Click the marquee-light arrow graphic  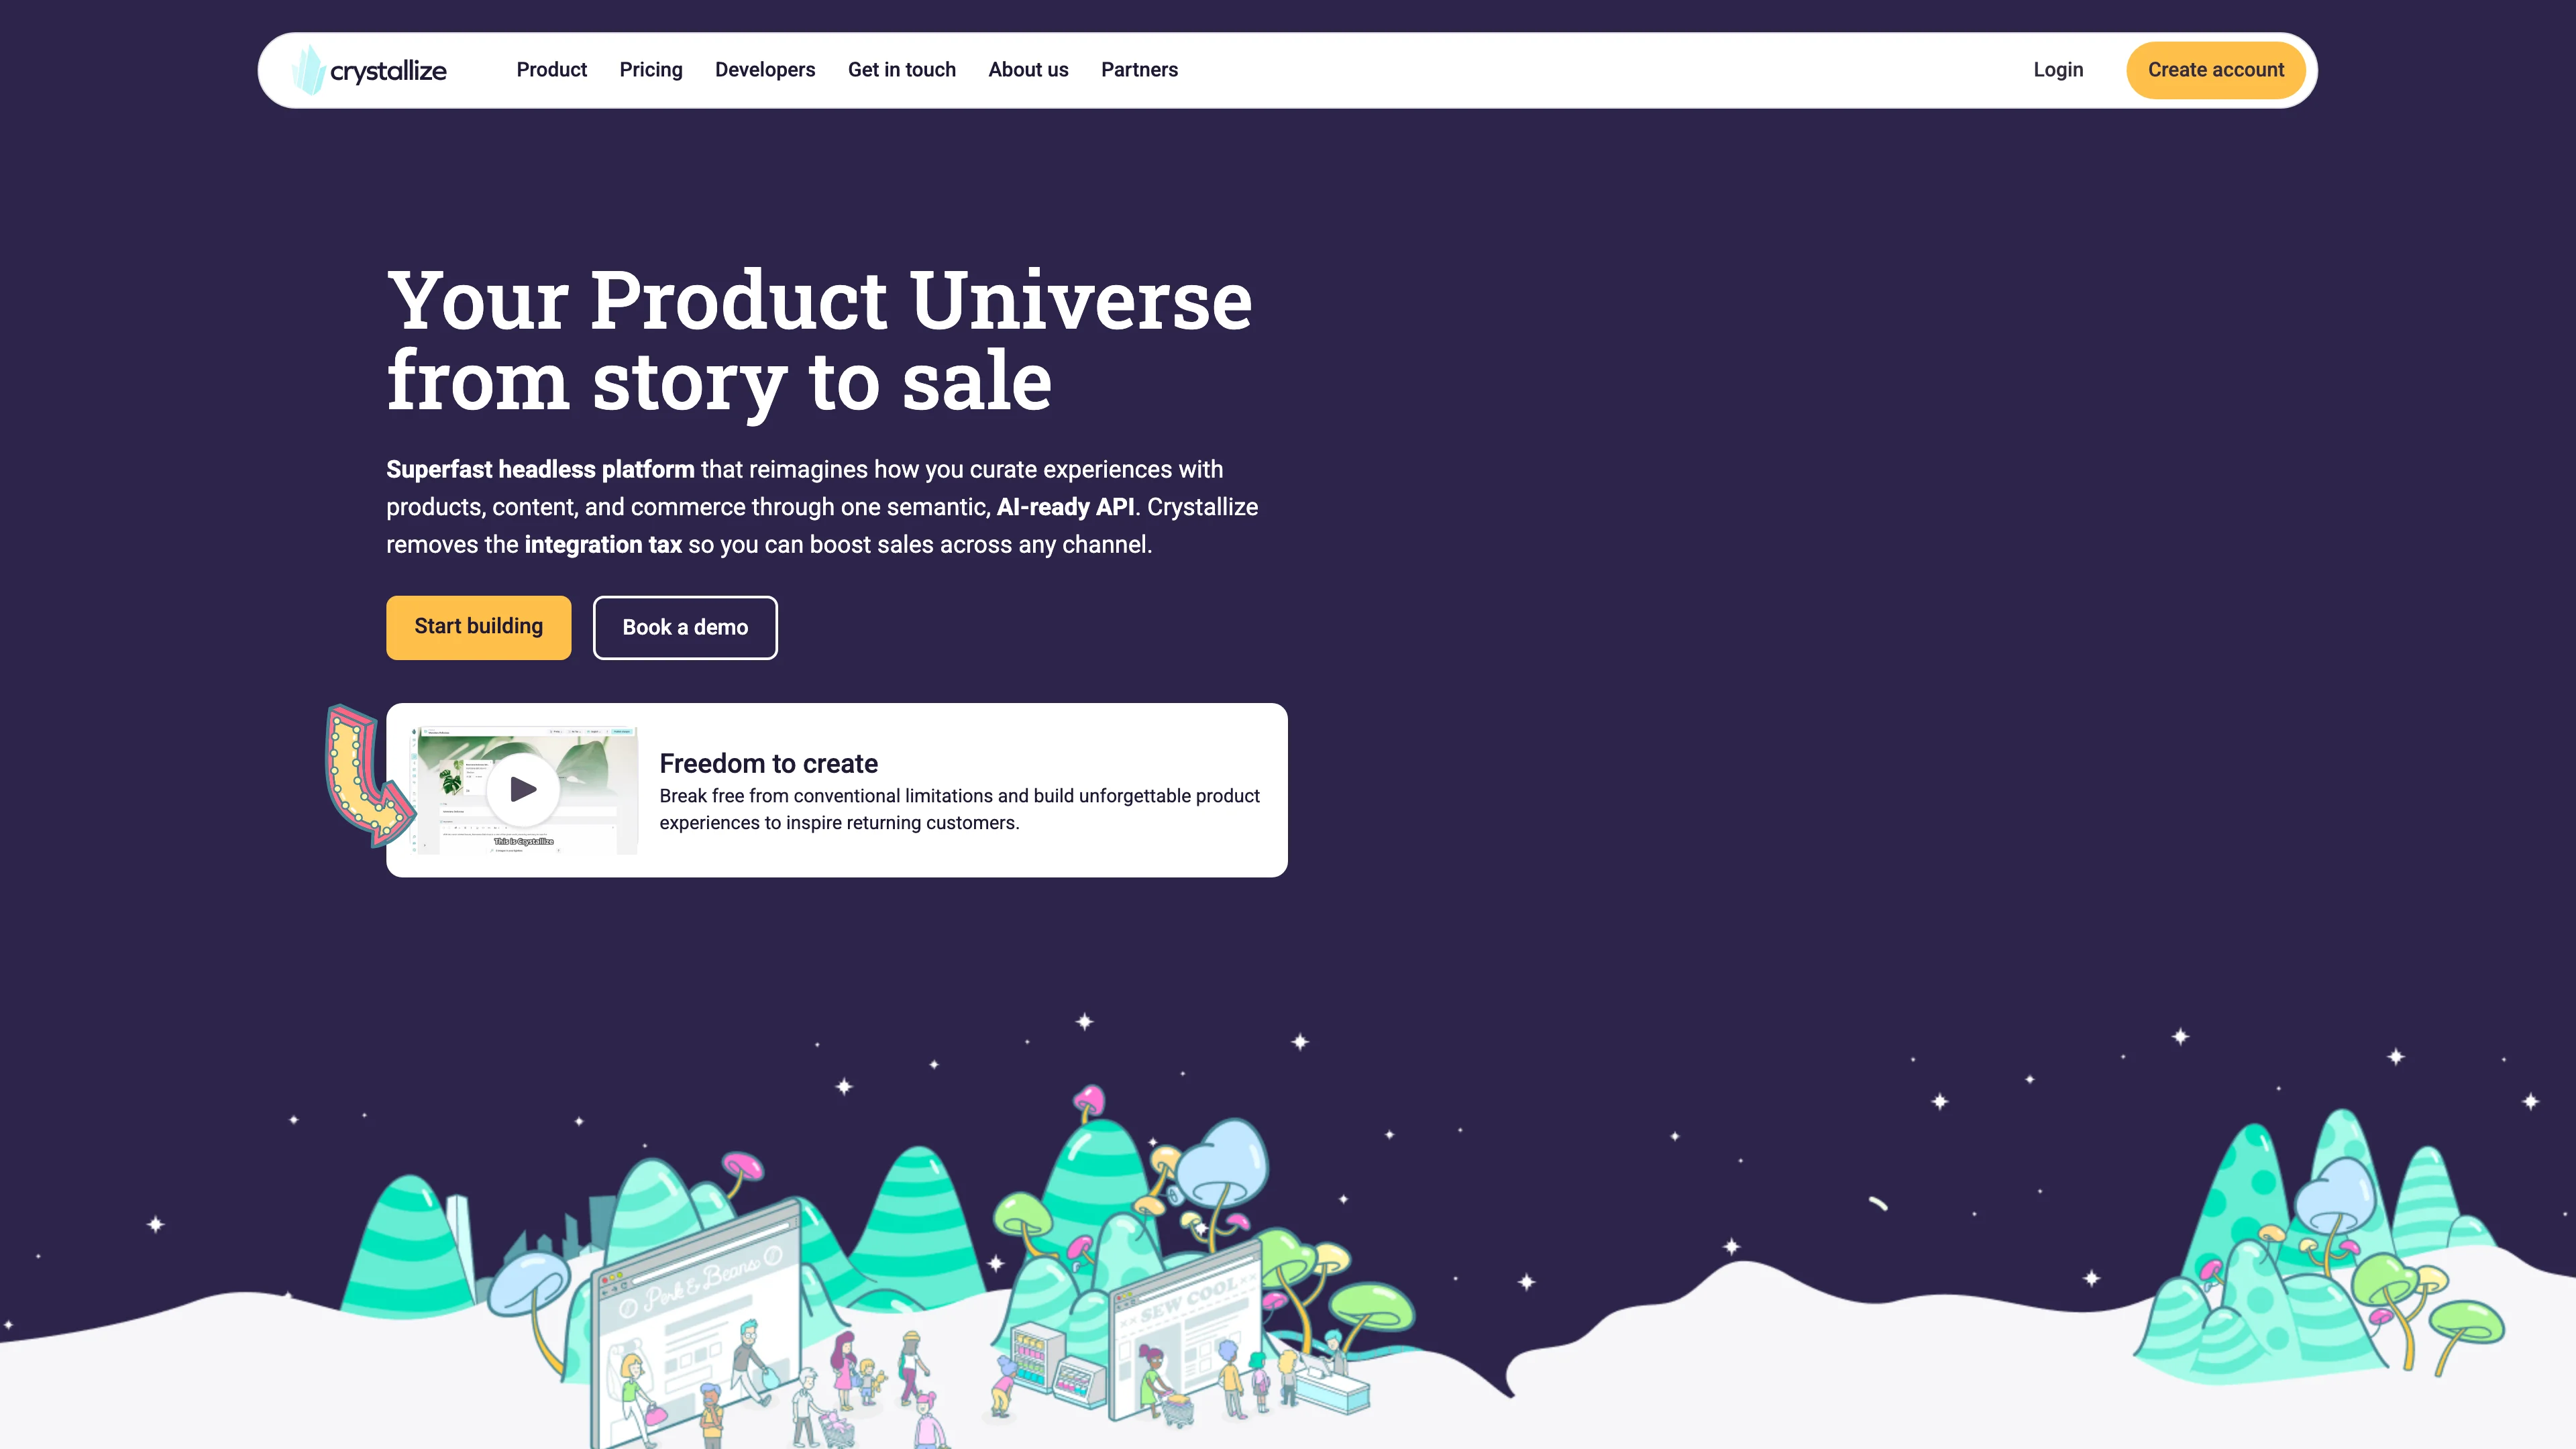(368, 775)
